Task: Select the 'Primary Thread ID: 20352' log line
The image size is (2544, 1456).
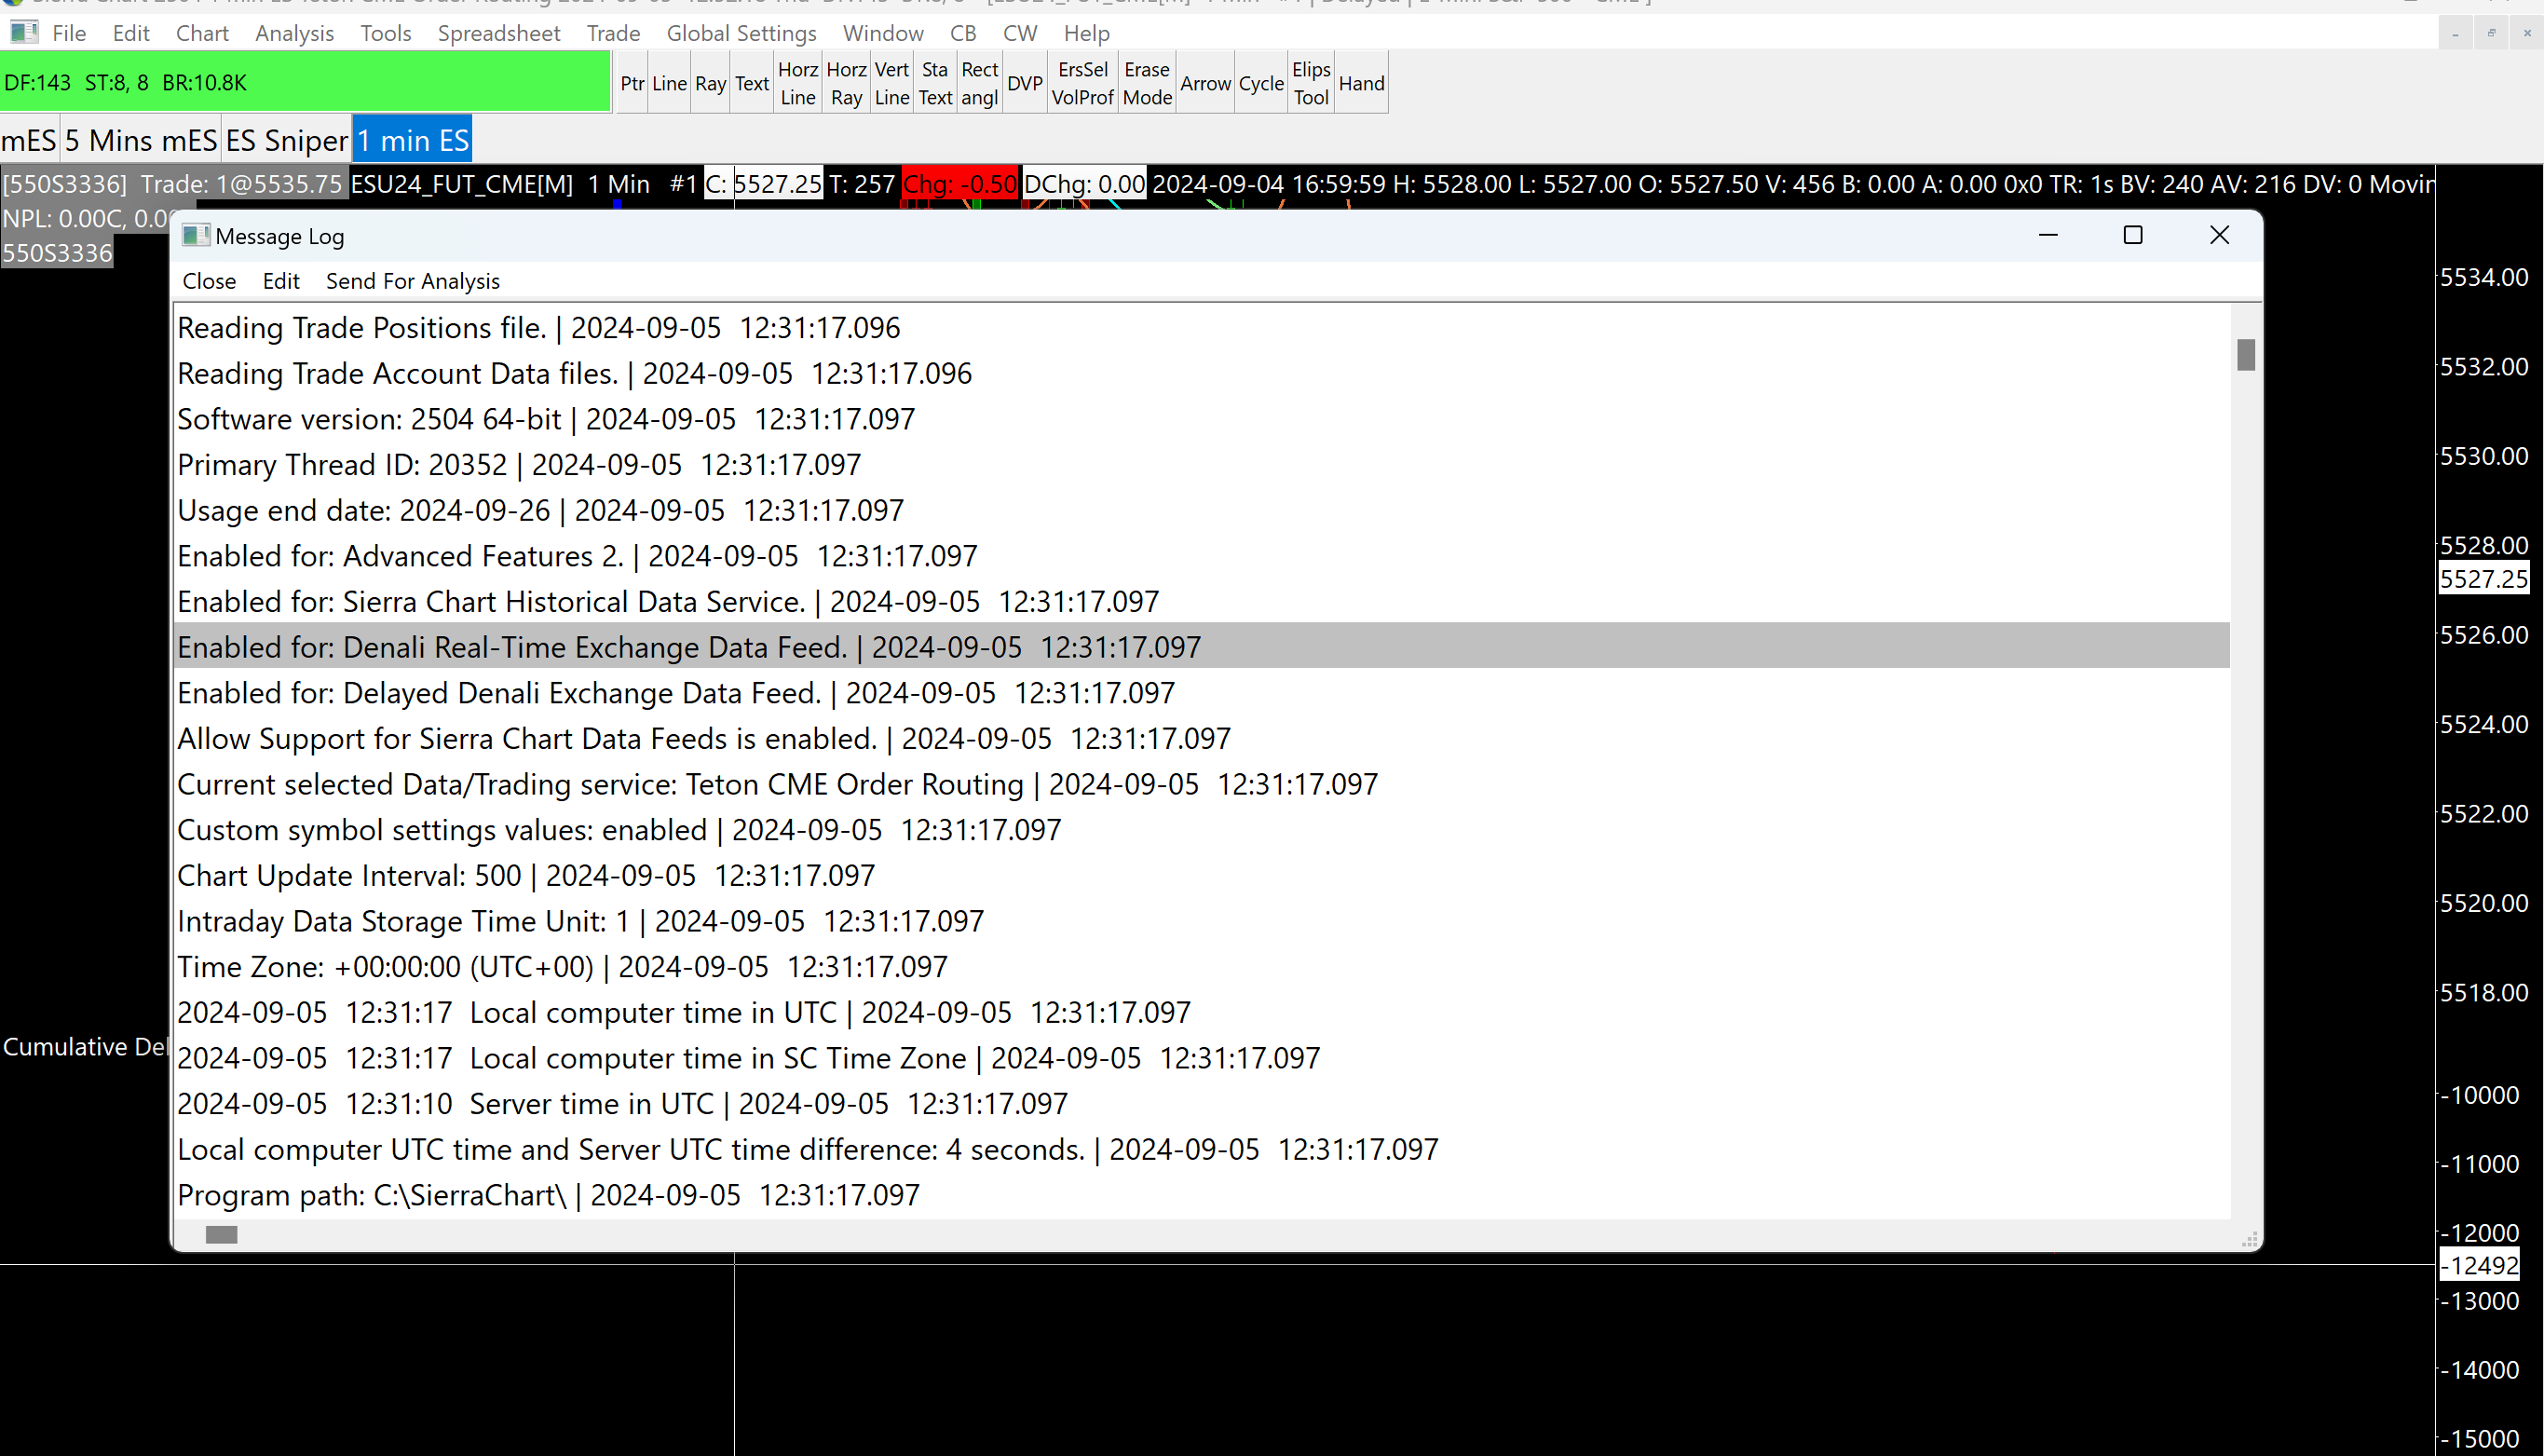Action: click(1202, 465)
